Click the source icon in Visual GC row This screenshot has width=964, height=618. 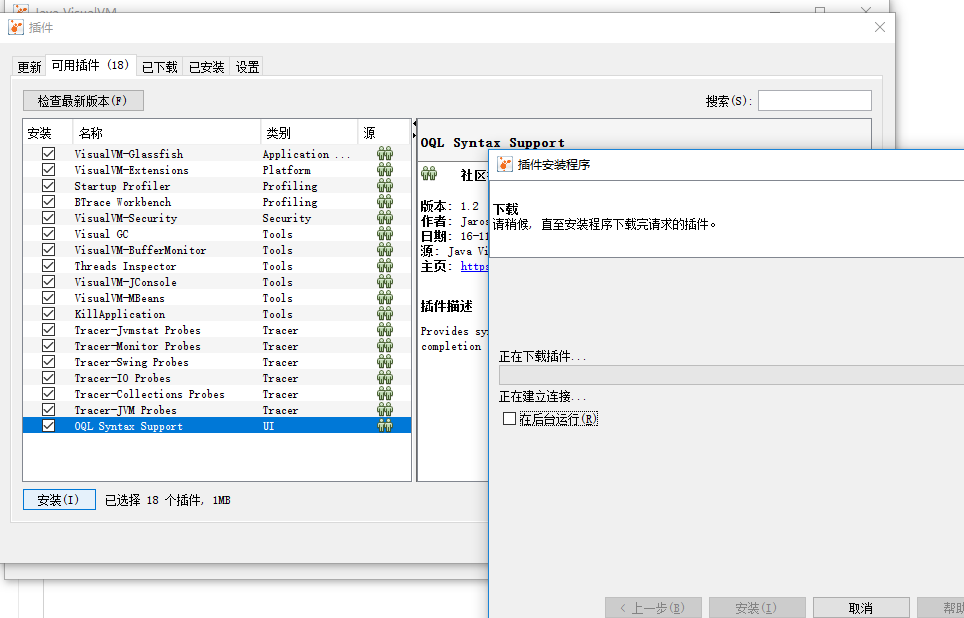tap(385, 234)
